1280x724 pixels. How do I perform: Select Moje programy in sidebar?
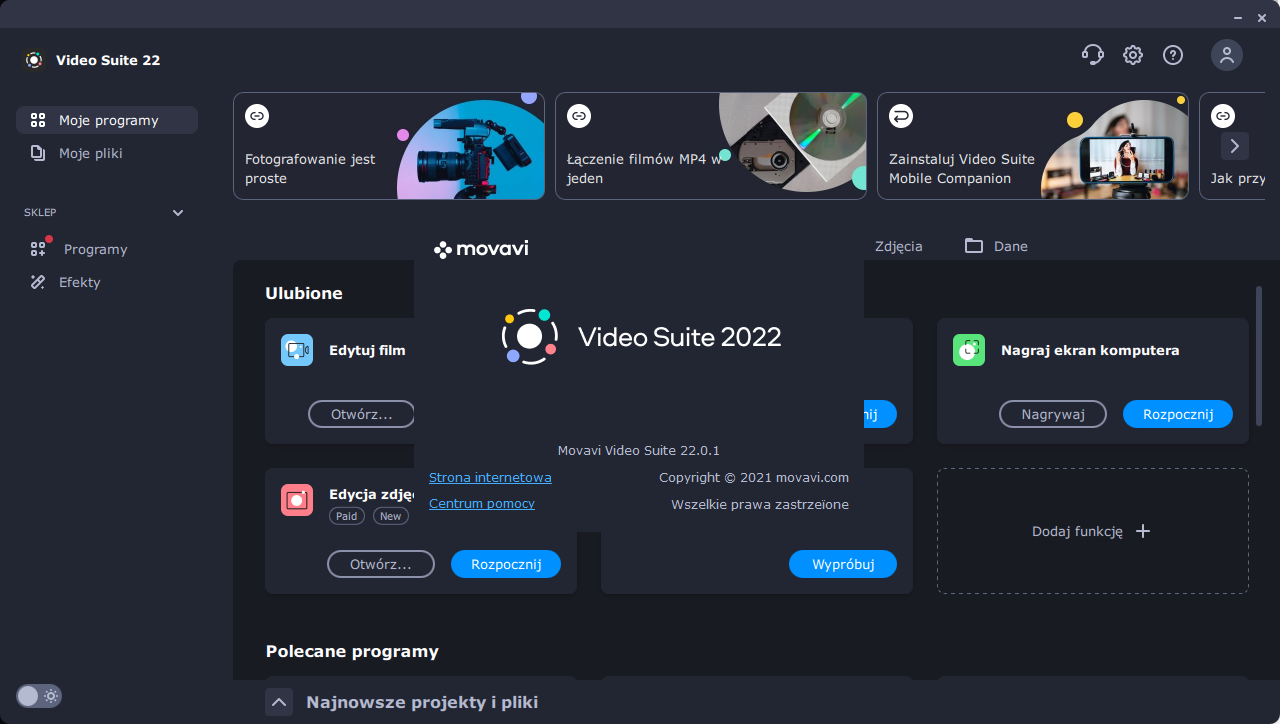point(107,120)
